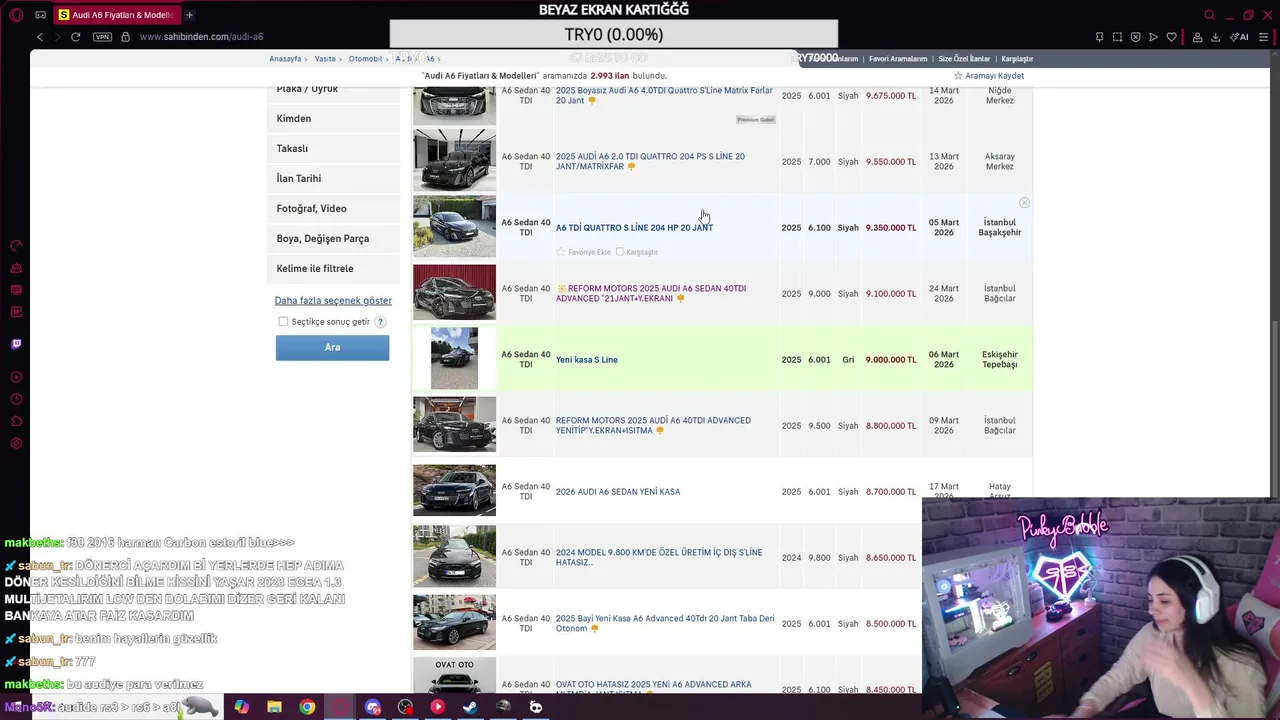This screenshot has height=720, width=1280.
Task: Open thumbnail of grey Eskişehir Audi listing
Action: tap(454, 358)
